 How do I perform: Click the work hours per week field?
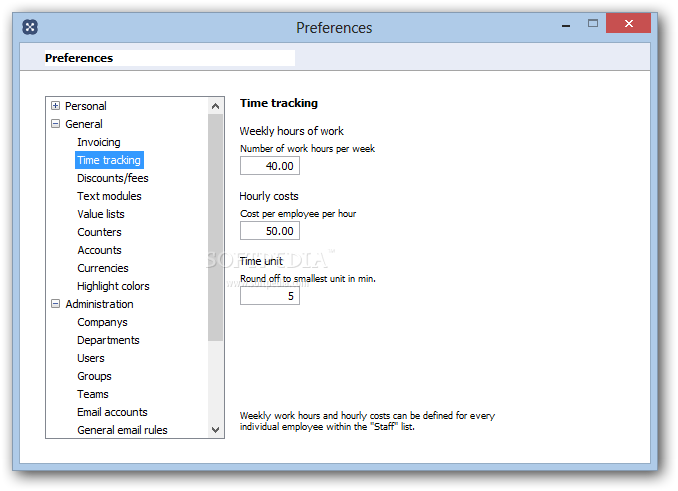(x=270, y=166)
